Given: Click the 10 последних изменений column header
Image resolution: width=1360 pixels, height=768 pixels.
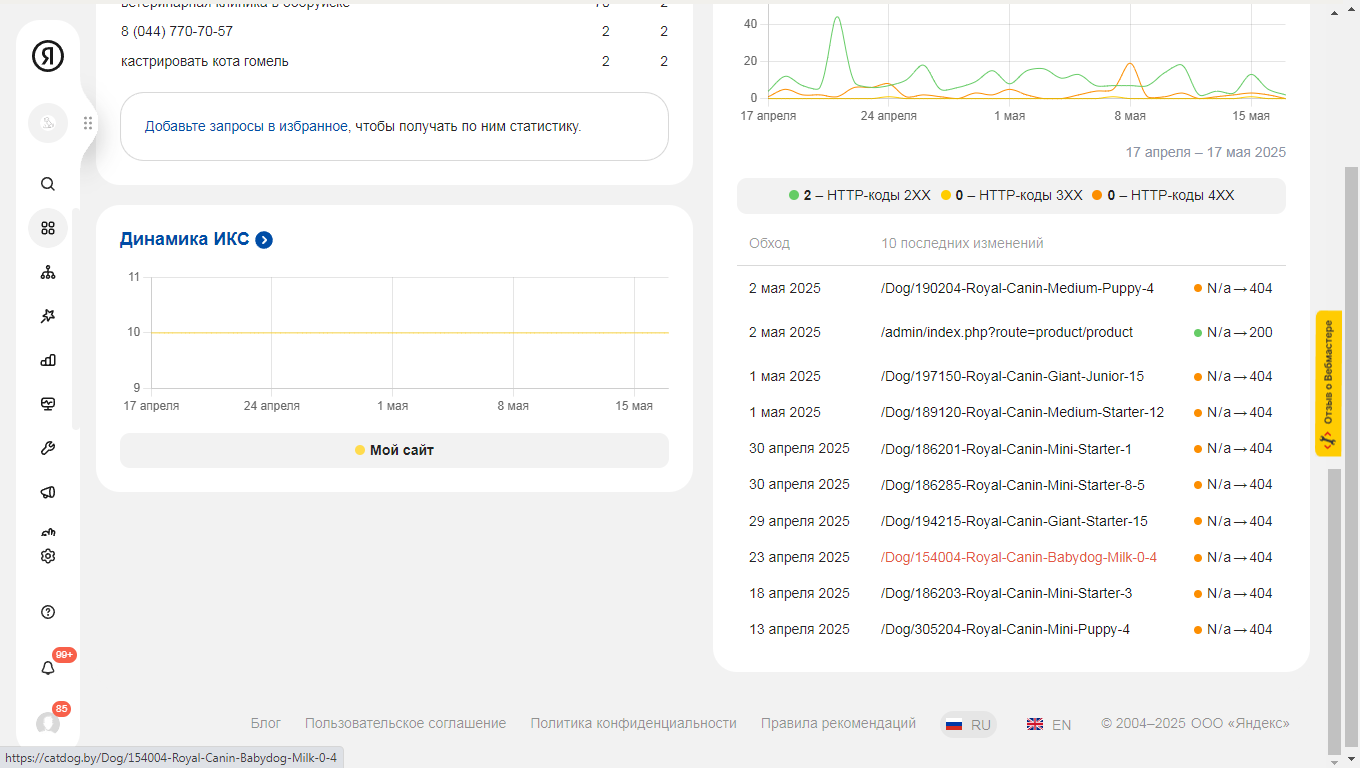Looking at the screenshot, I should click(x=962, y=243).
